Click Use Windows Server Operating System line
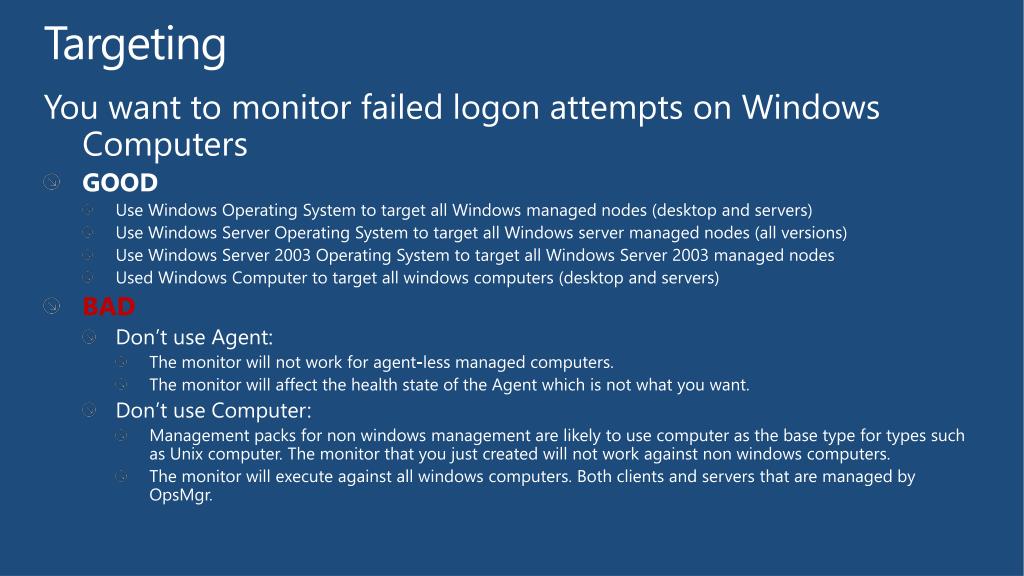 (x=481, y=233)
